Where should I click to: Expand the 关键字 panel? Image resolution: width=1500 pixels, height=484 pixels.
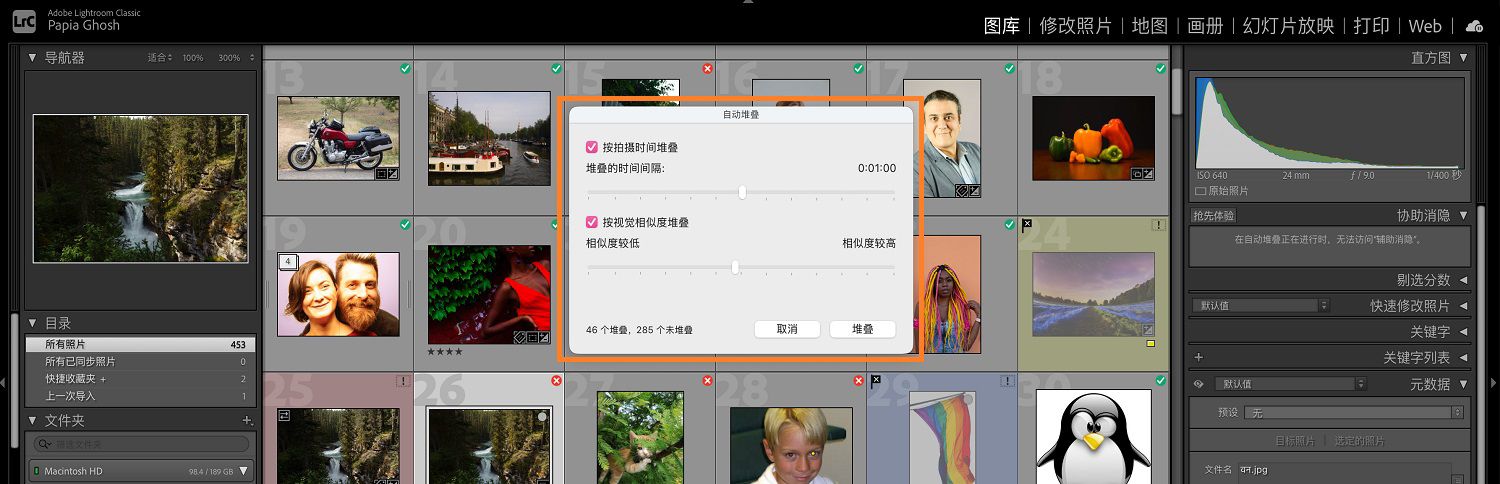click(x=1464, y=332)
